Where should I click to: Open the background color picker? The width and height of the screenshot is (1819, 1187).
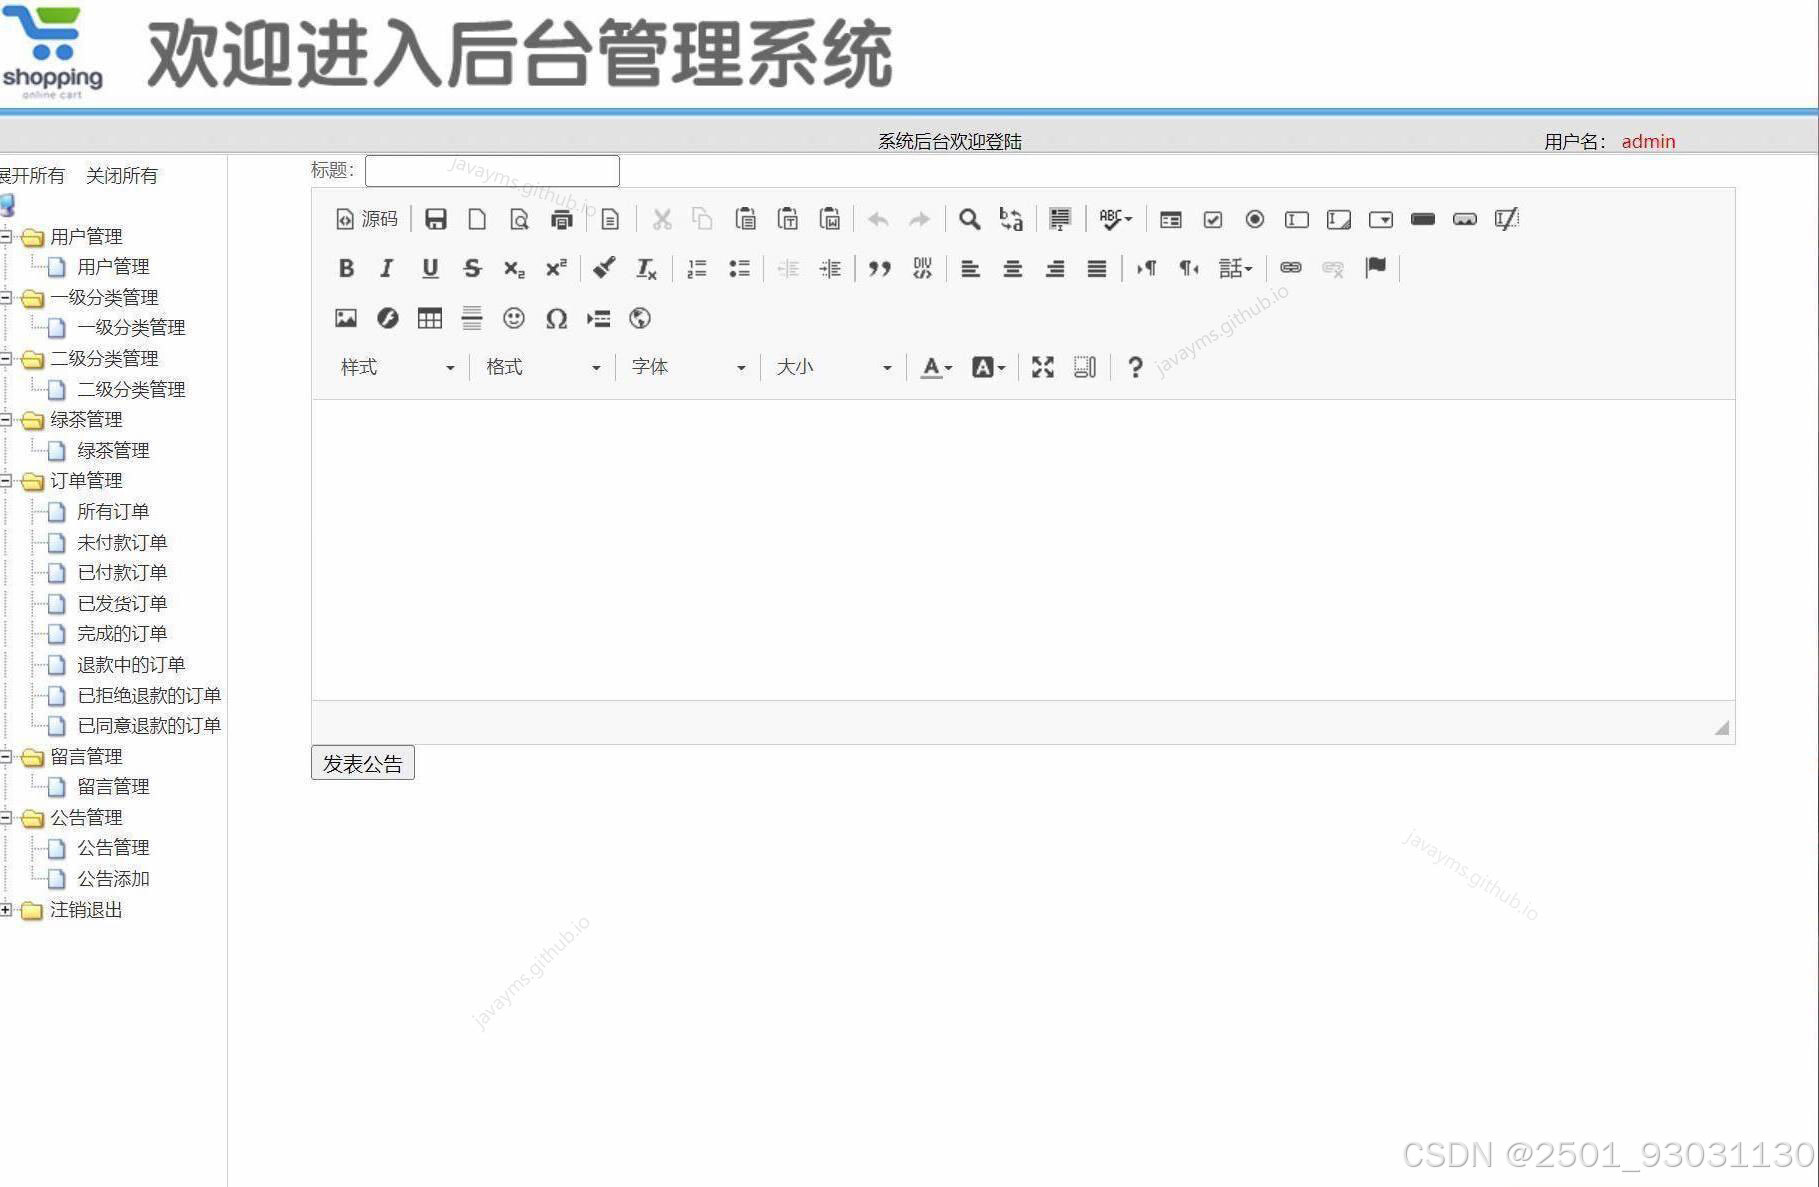pyautogui.click(x=988, y=368)
